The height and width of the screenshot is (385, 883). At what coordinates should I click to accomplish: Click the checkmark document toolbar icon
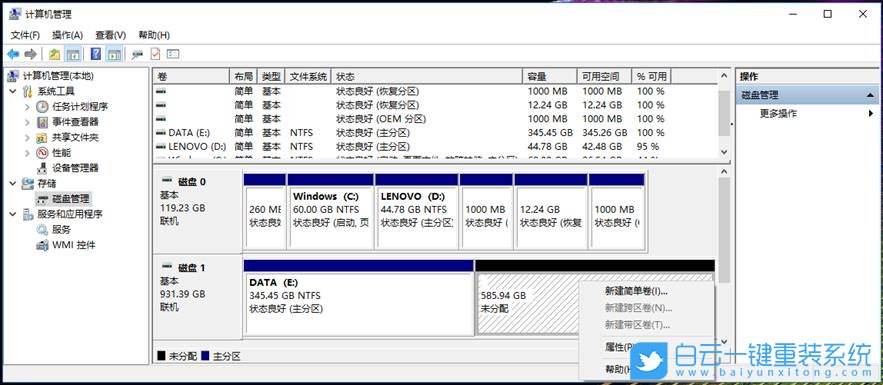pos(155,54)
